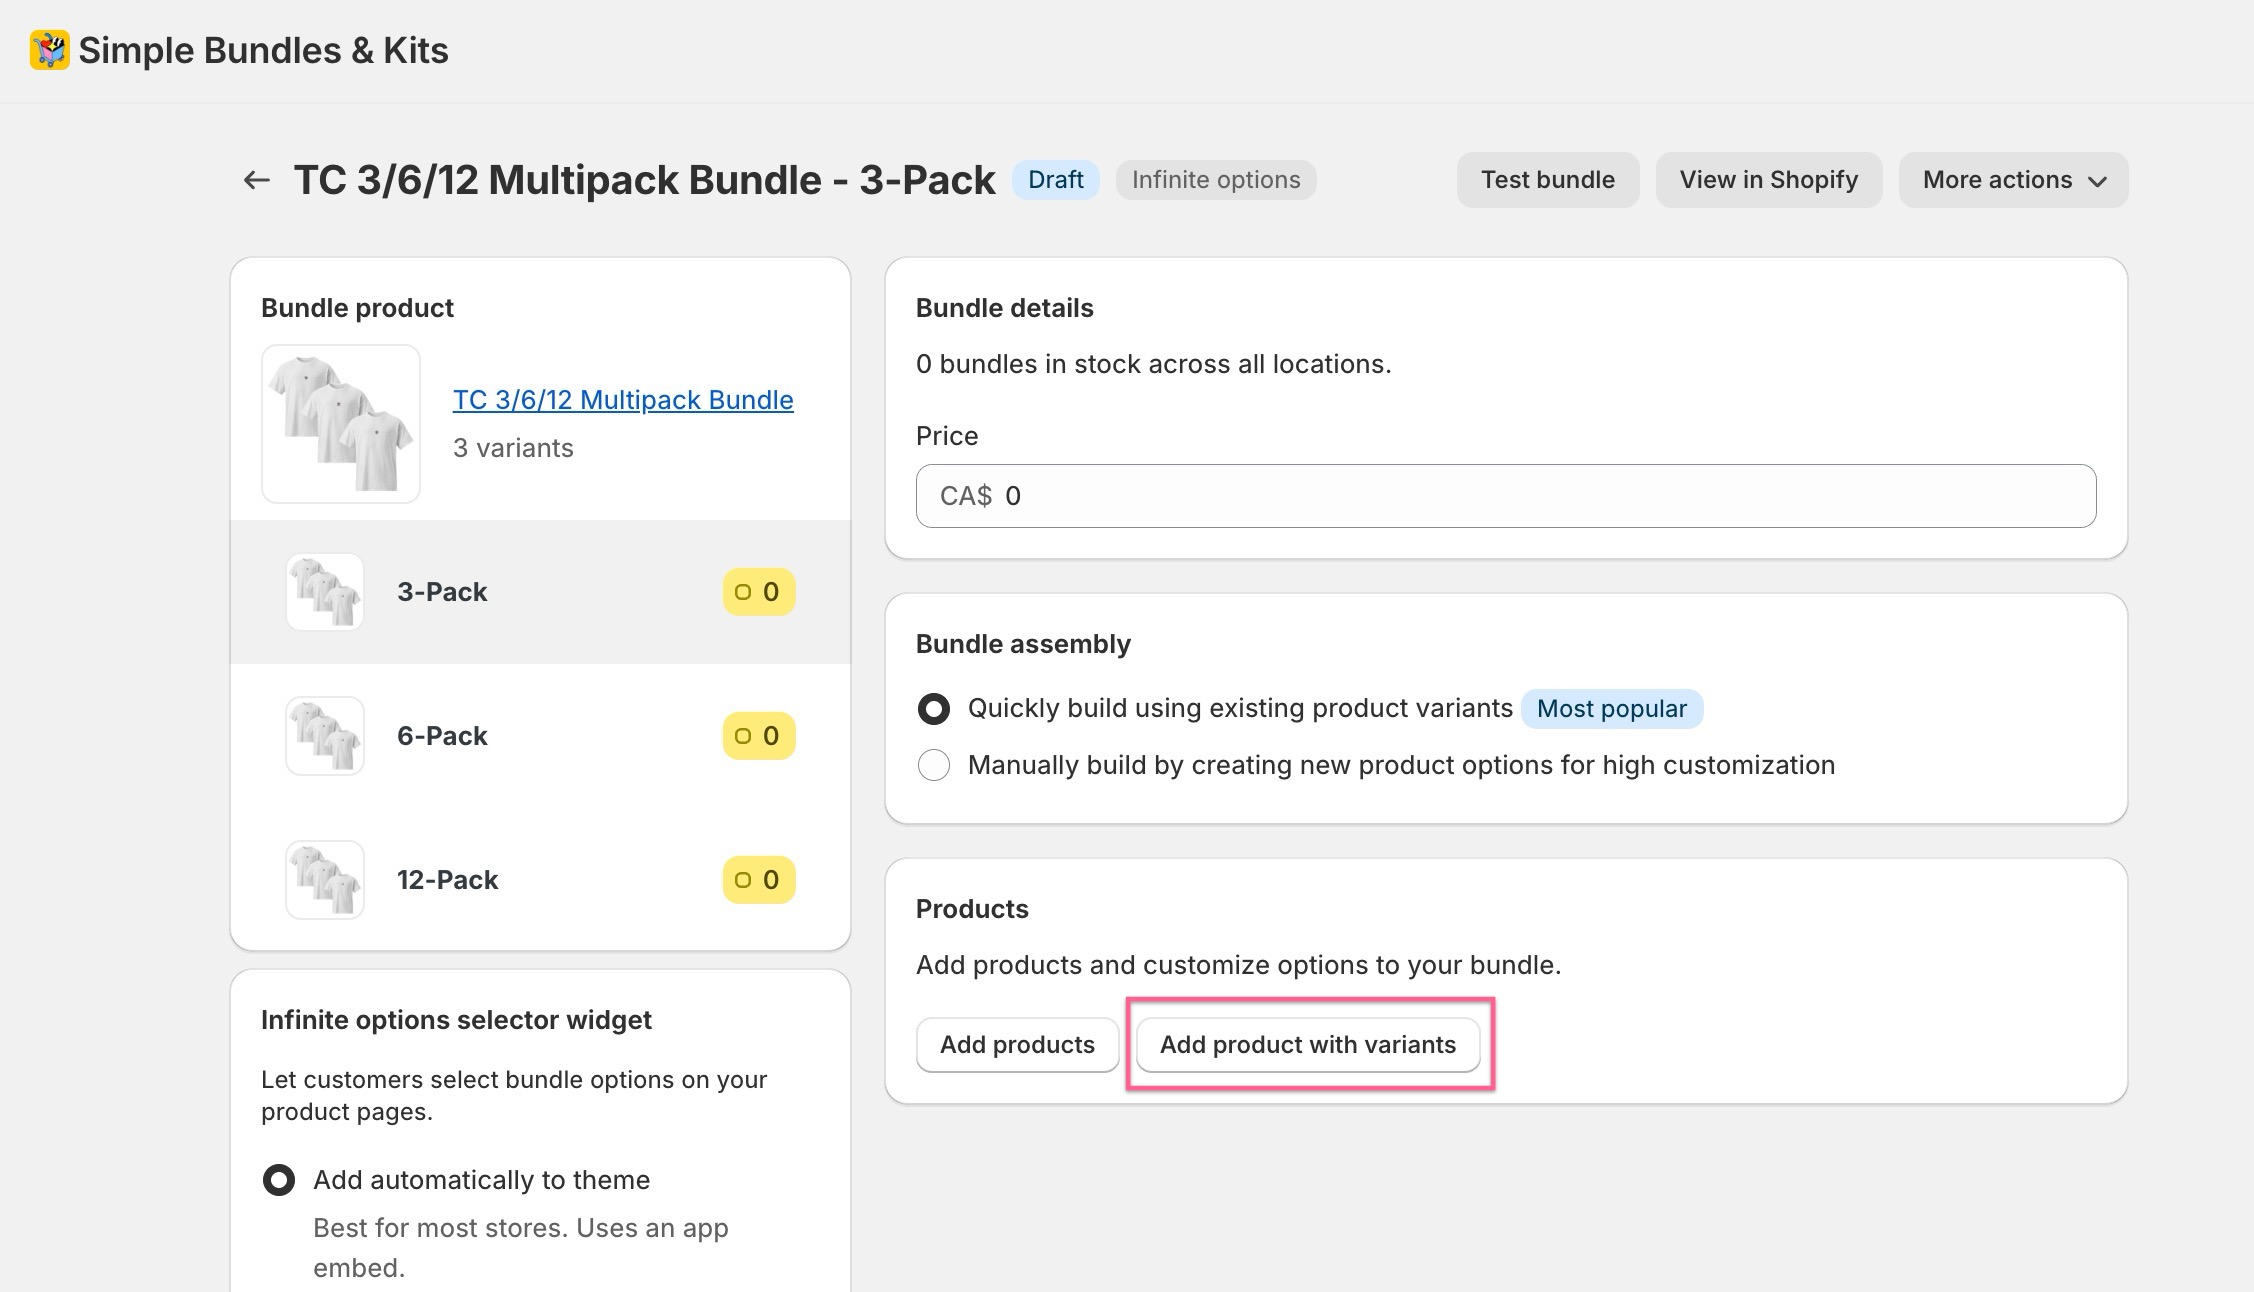The image size is (2254, 1292).
Task: Click the Bundle details heading
Action: point(1004,308)
